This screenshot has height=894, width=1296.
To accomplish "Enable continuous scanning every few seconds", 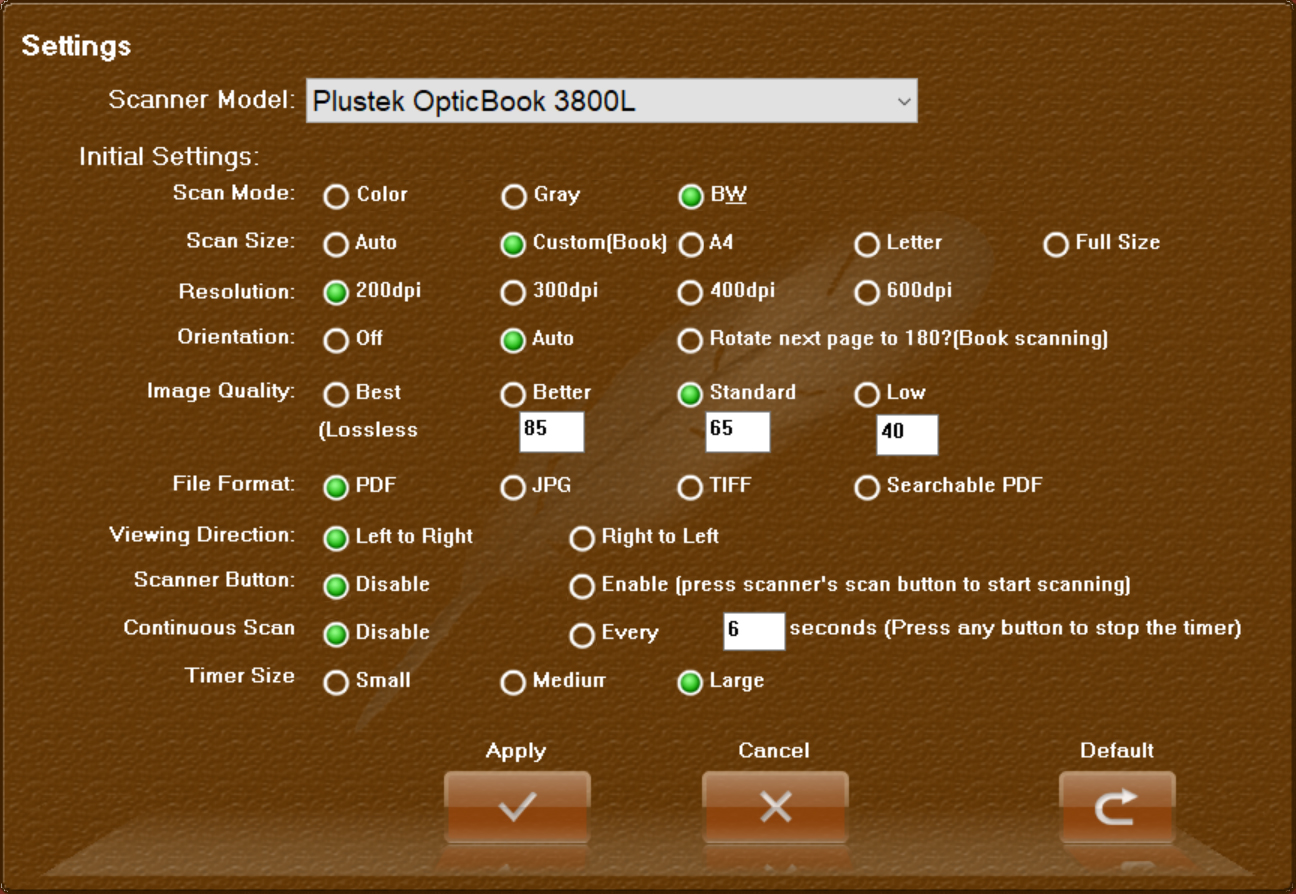I will click(581, 634).
